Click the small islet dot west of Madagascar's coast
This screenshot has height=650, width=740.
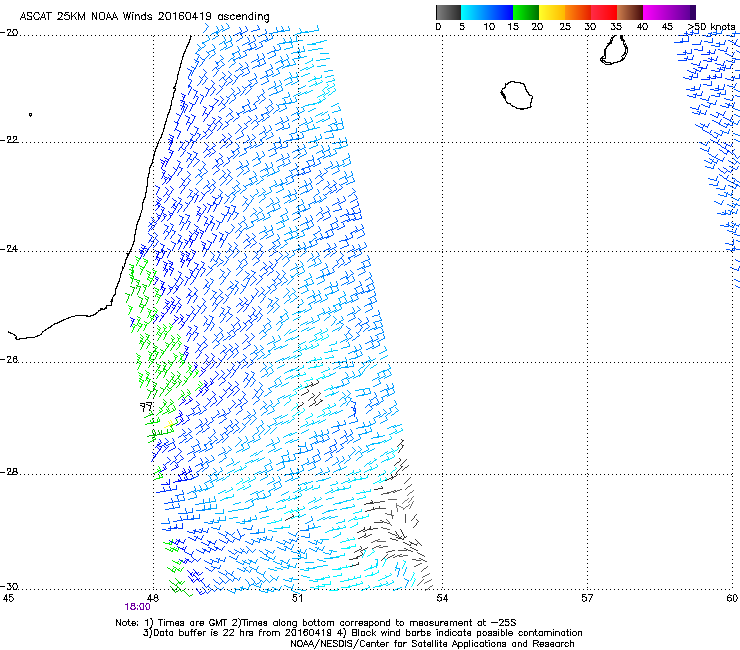point(30,114)
